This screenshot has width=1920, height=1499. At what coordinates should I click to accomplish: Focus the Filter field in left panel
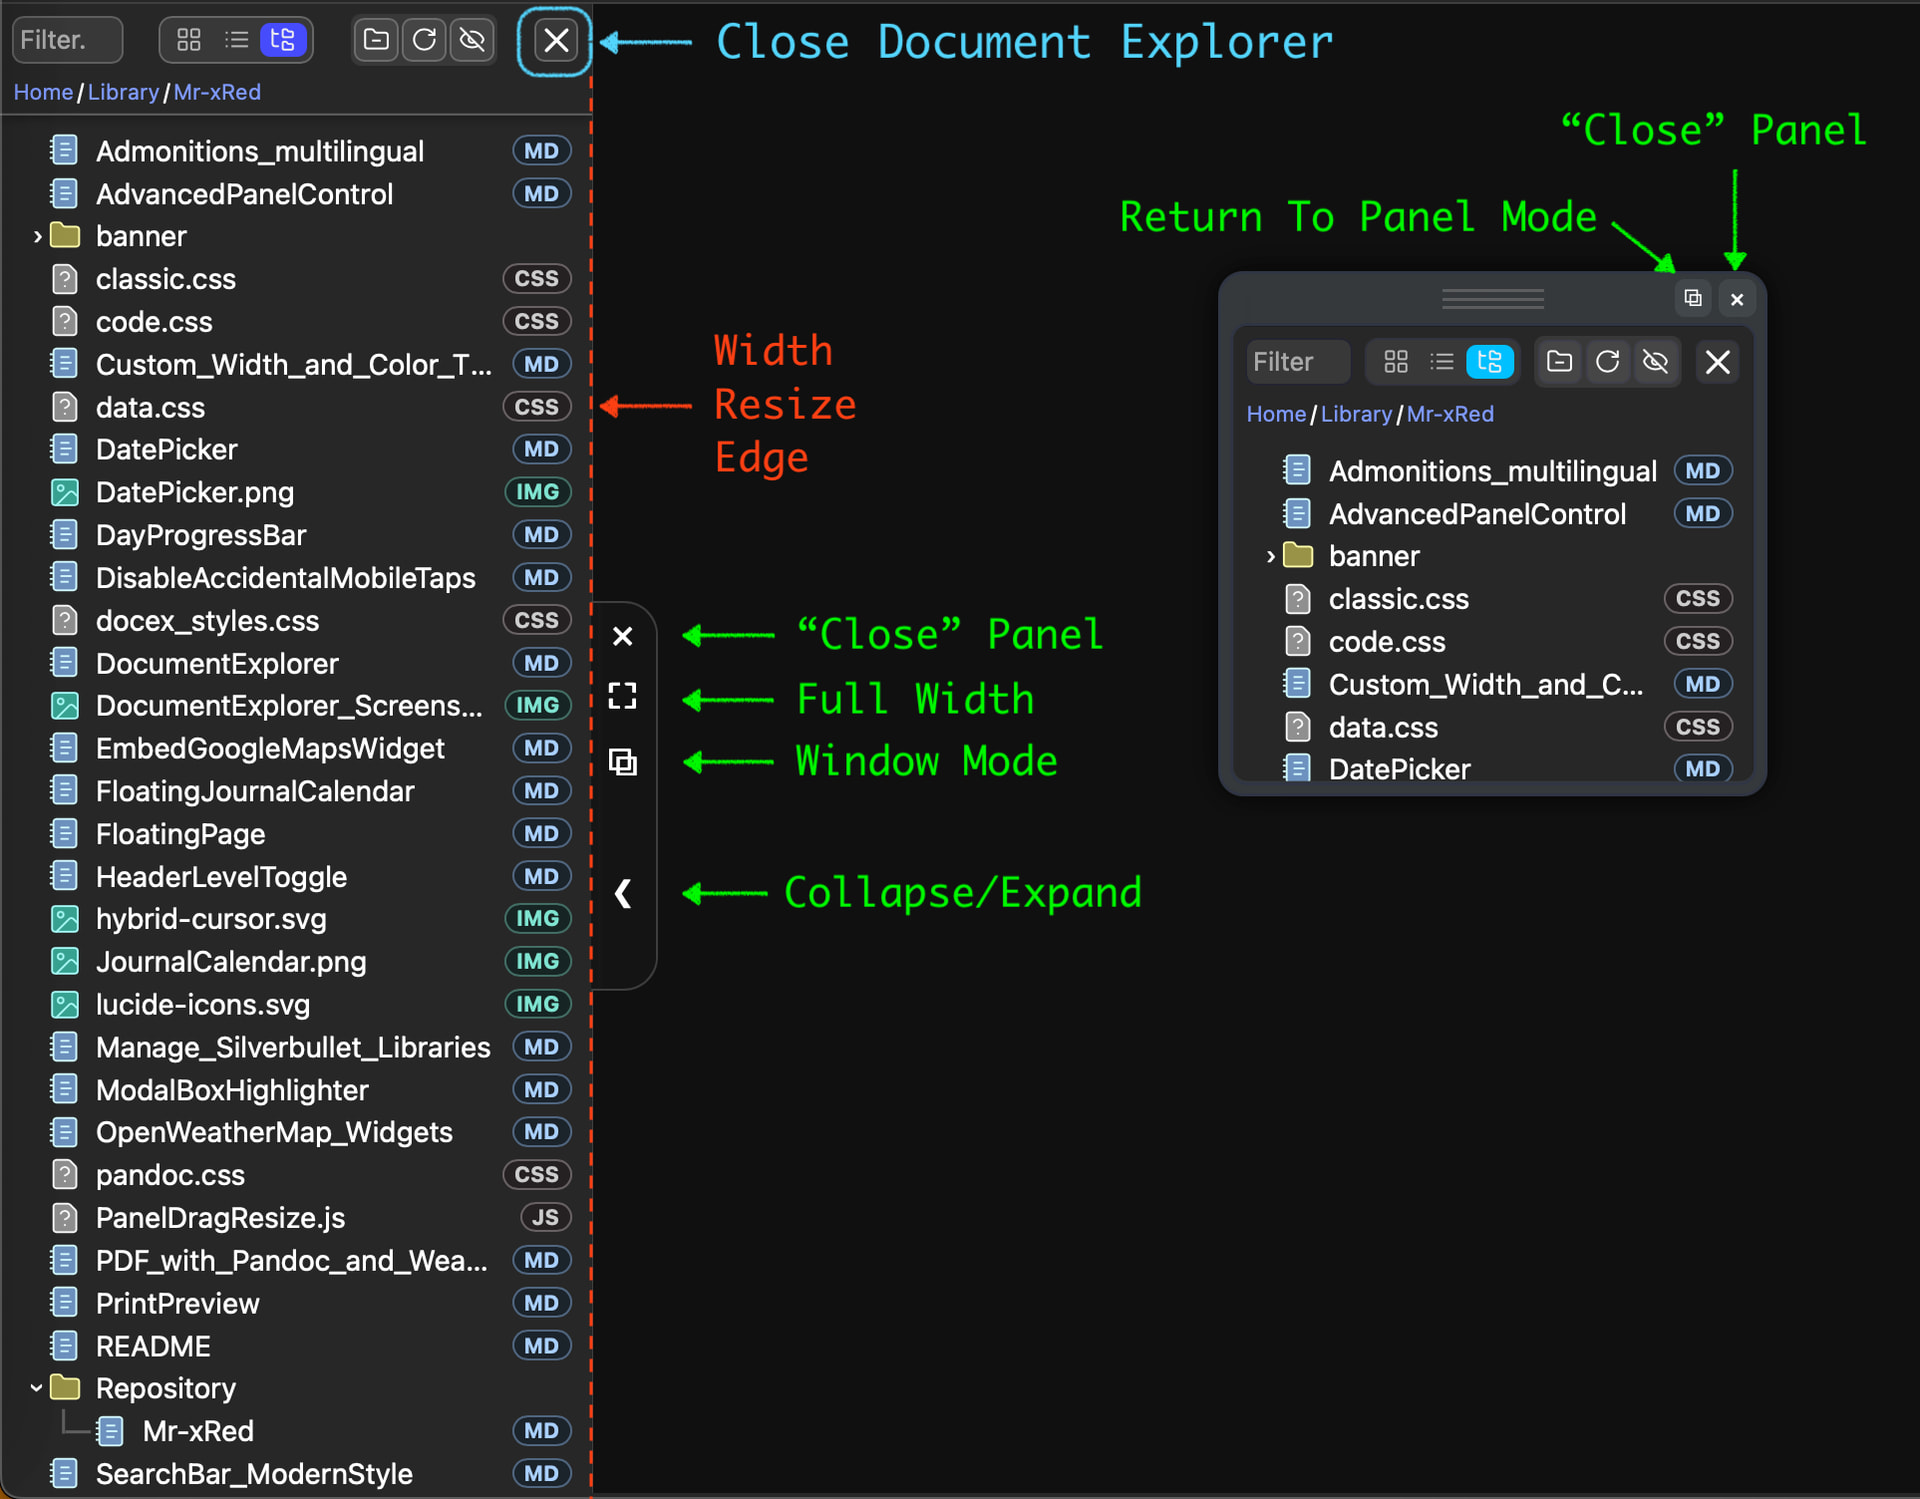66,40
